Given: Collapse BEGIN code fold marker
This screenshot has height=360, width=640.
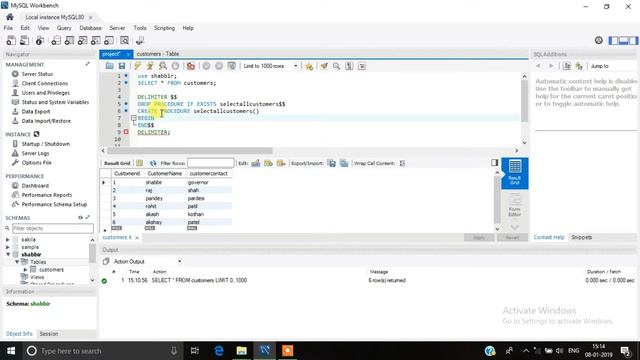Looking at the screenshot, I should (x=133, y=118).
